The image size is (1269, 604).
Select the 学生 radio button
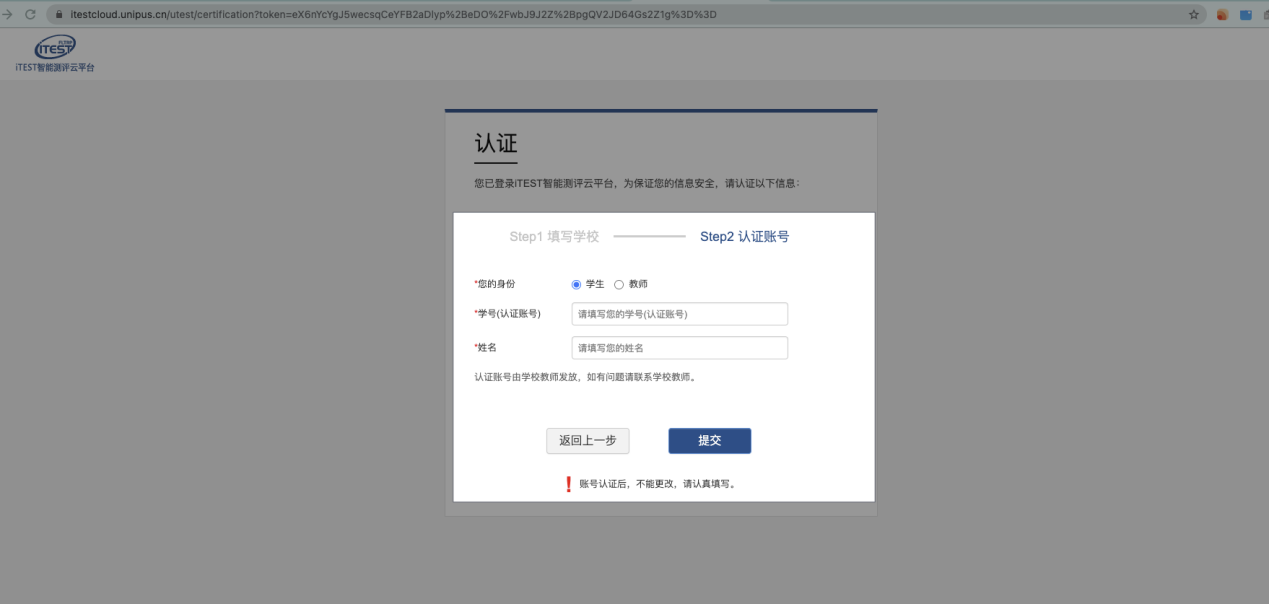(x=576, y=284)
